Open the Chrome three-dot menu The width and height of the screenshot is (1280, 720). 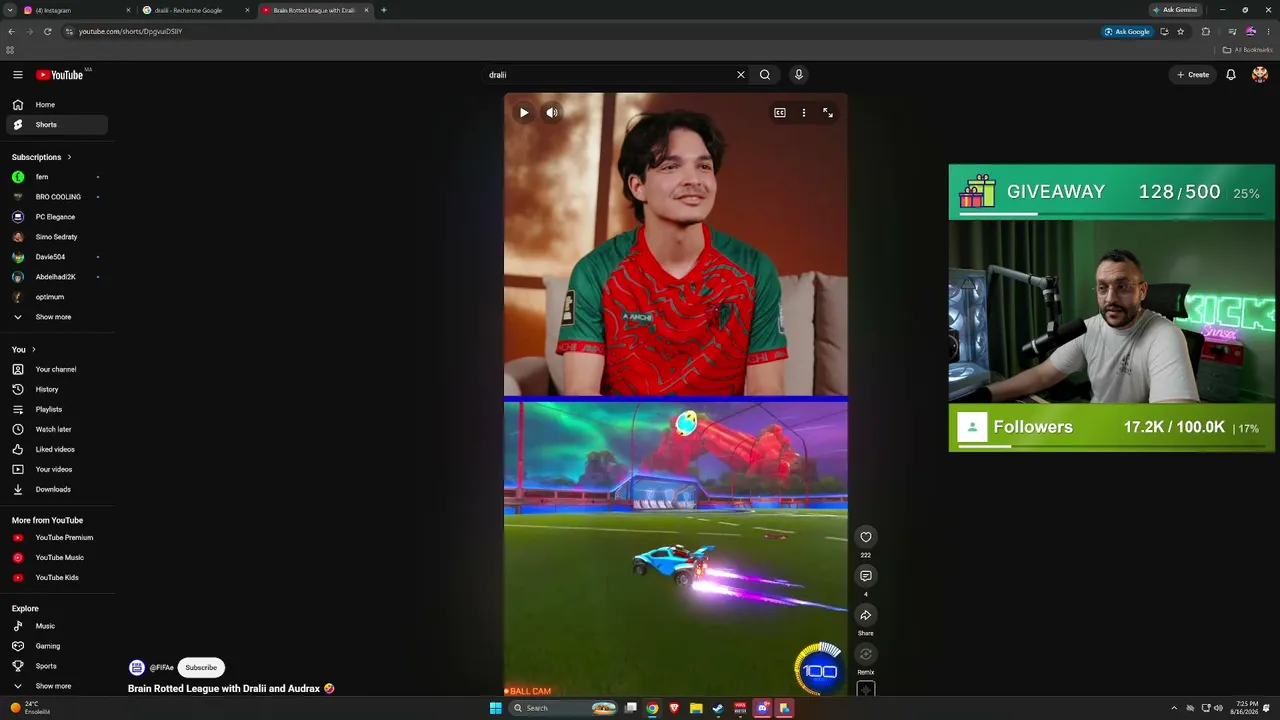coord(1269,32)
